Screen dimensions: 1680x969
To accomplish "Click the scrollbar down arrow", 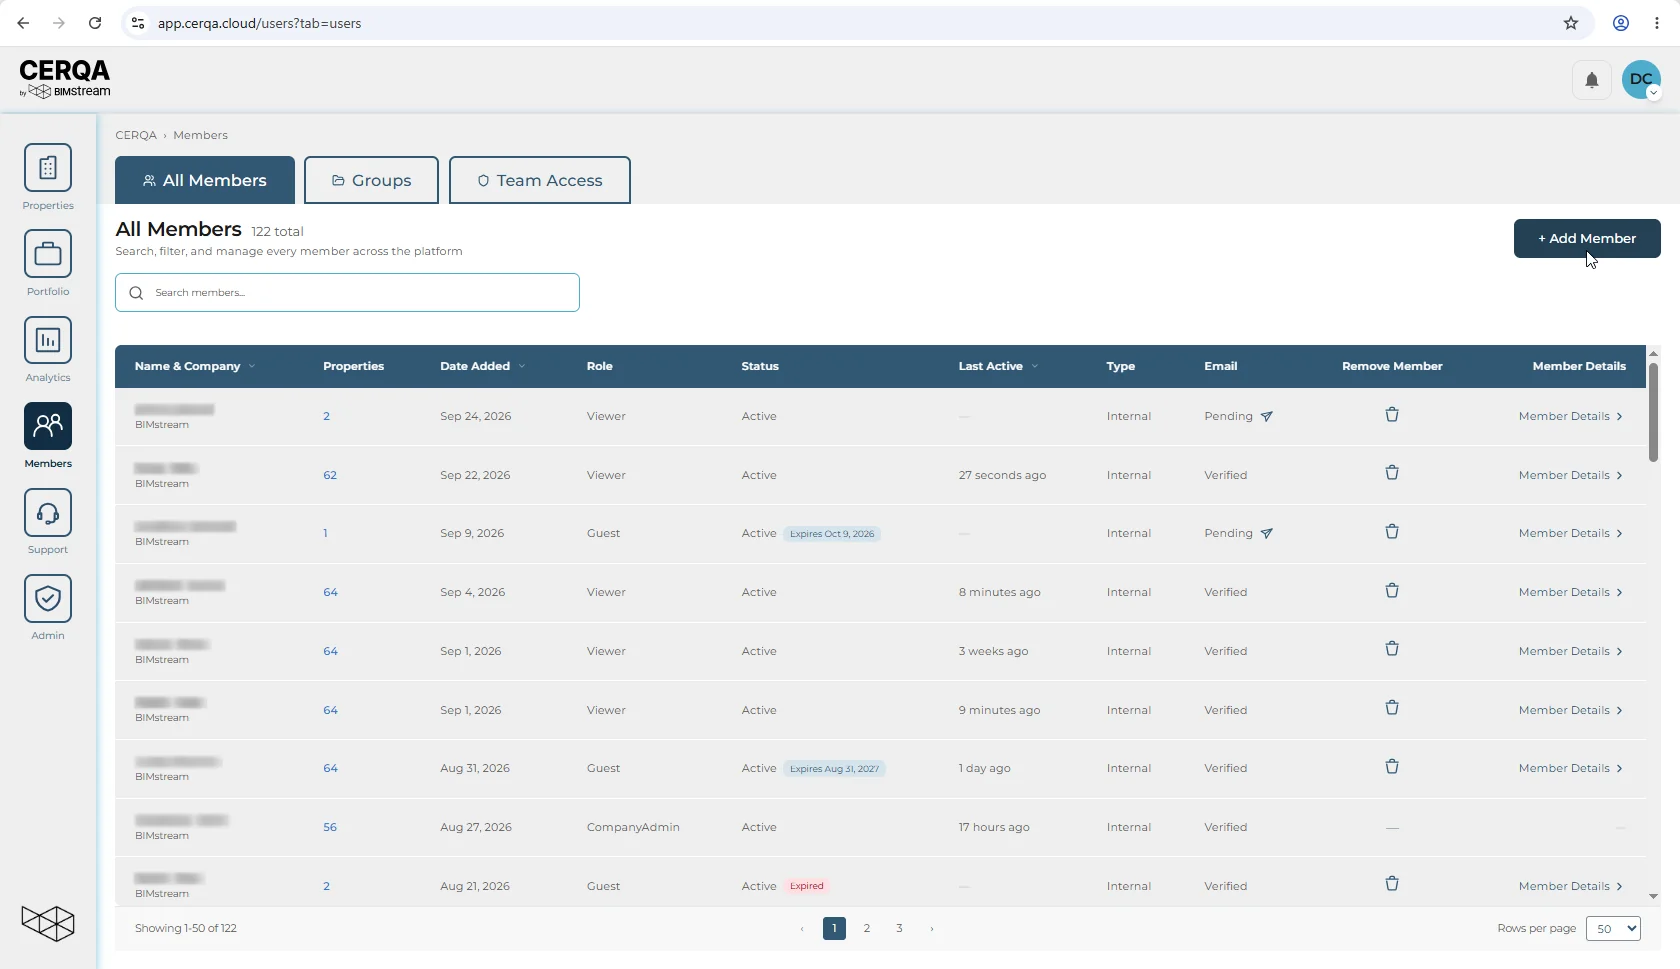I will tap(1653, 896).
